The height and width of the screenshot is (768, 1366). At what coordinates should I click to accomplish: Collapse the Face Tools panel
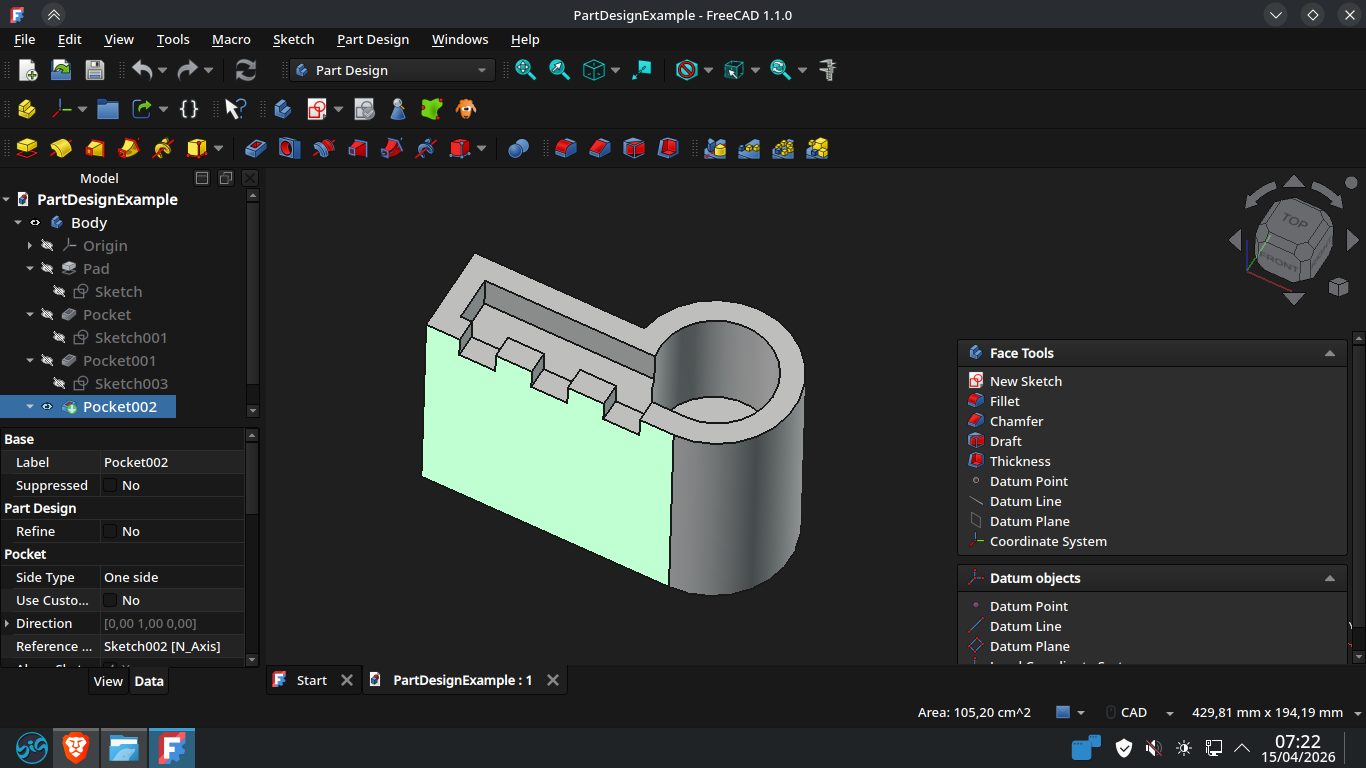[1329, 353]
